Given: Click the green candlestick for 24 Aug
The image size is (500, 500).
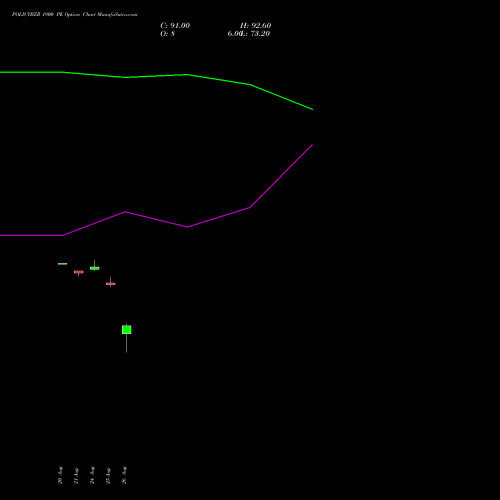Looking at the screenshot, I should [95, 268].
